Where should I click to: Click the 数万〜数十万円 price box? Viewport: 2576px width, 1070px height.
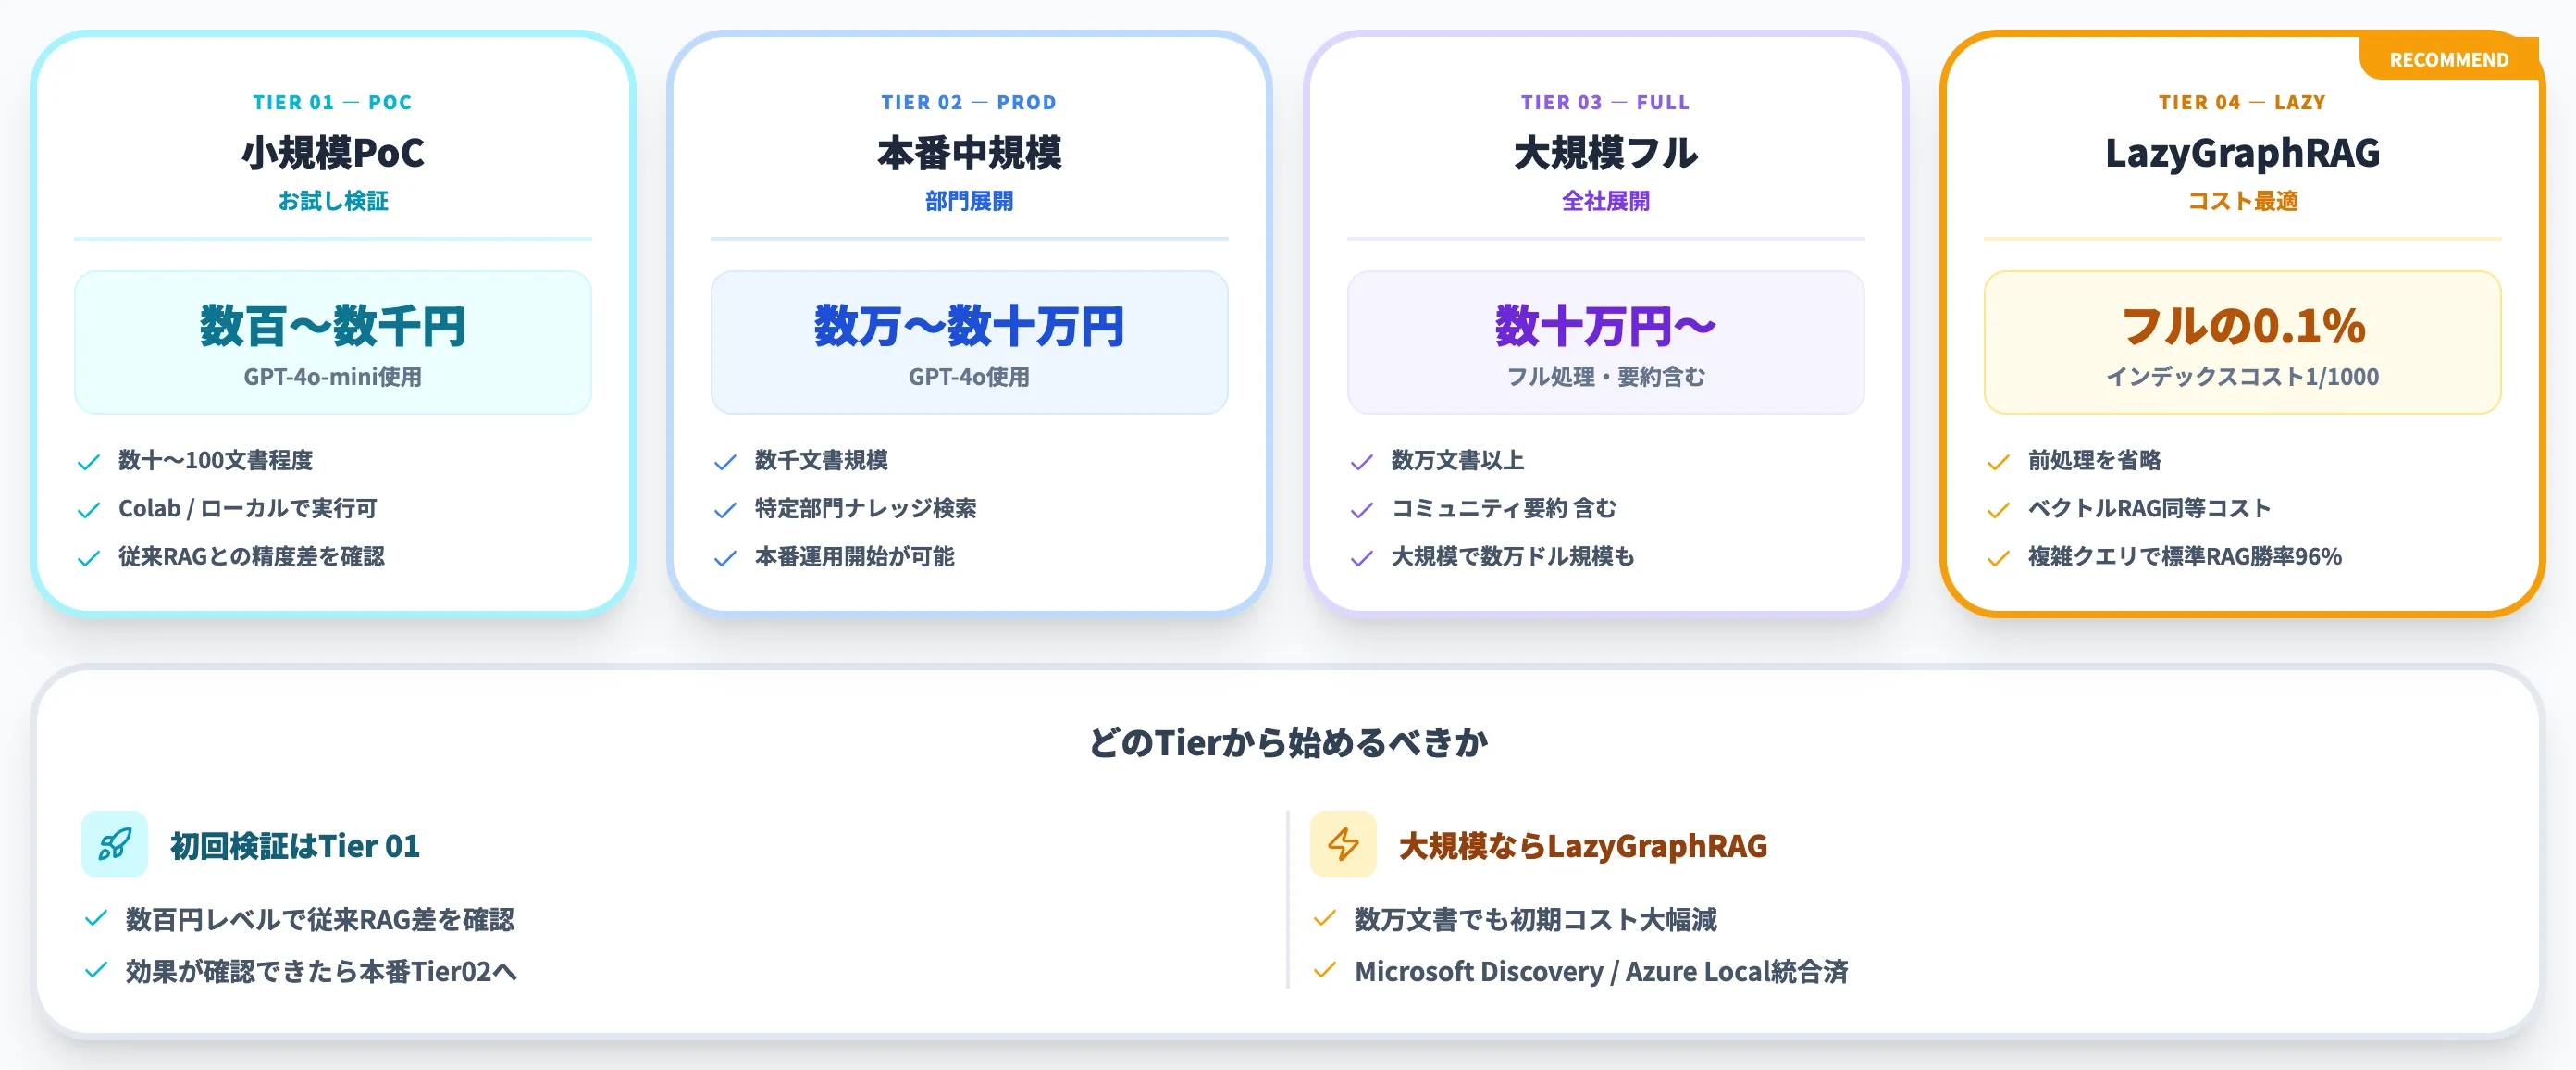969,342
